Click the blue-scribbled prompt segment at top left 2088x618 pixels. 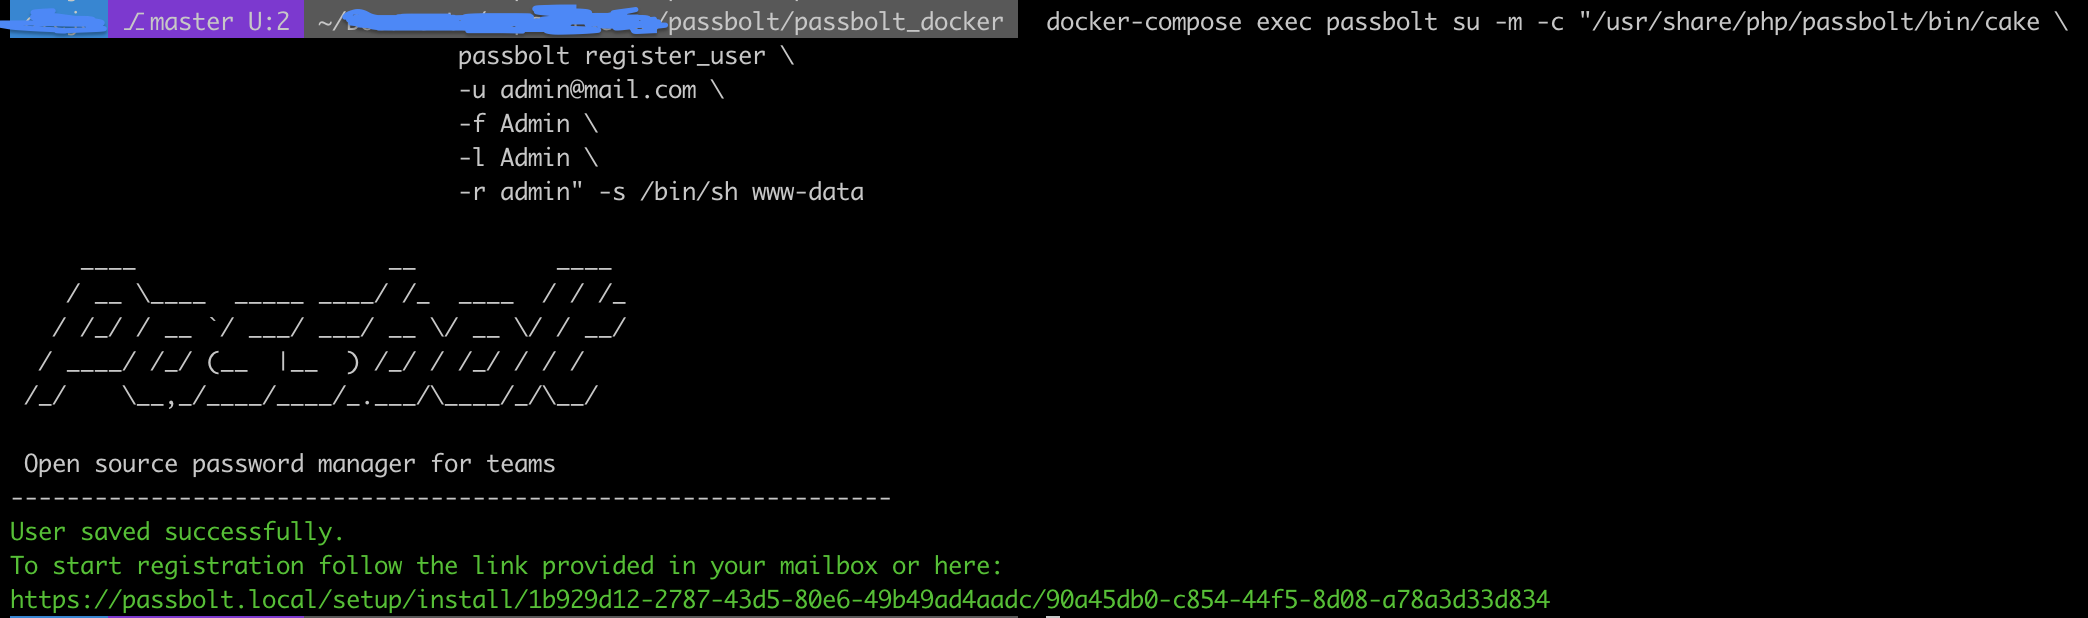(x=54, y=19)
